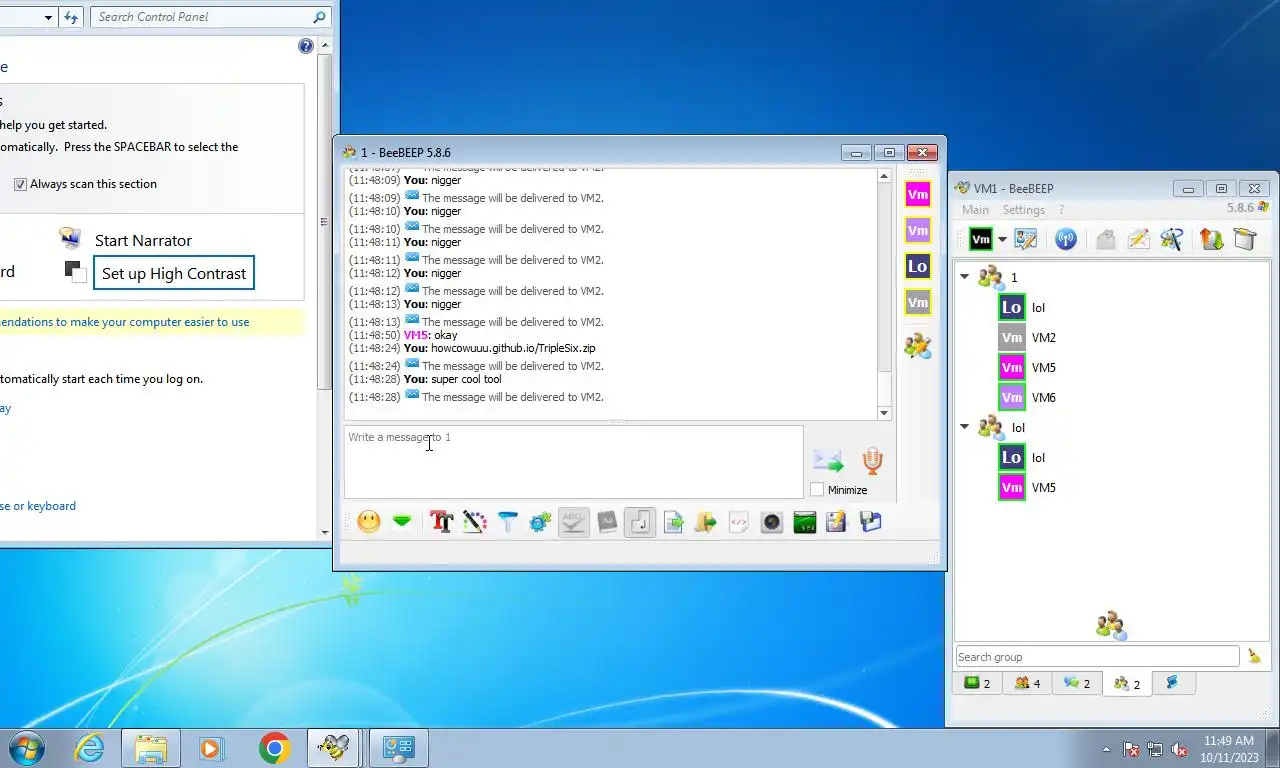The width and height of the screenshot is (1280, 768).
Task: Click the camera screenshot icon
Action: [772, 522]
